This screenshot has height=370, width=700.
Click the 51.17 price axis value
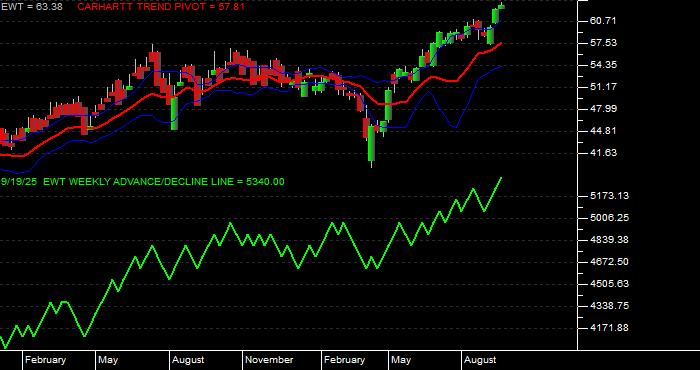tap(603, 87)
